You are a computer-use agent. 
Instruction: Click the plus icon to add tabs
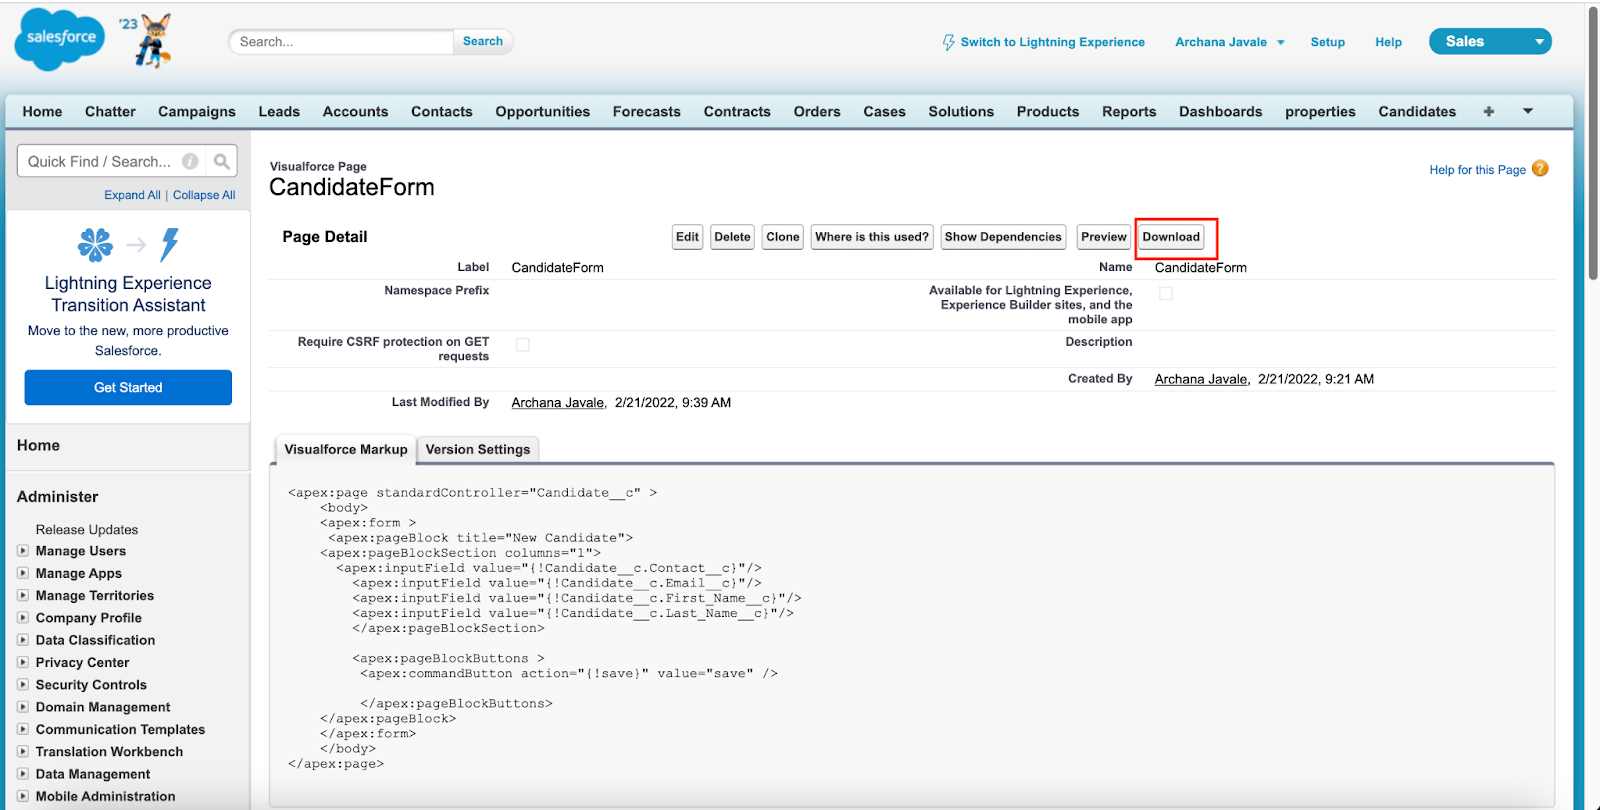click(1489, 111)
